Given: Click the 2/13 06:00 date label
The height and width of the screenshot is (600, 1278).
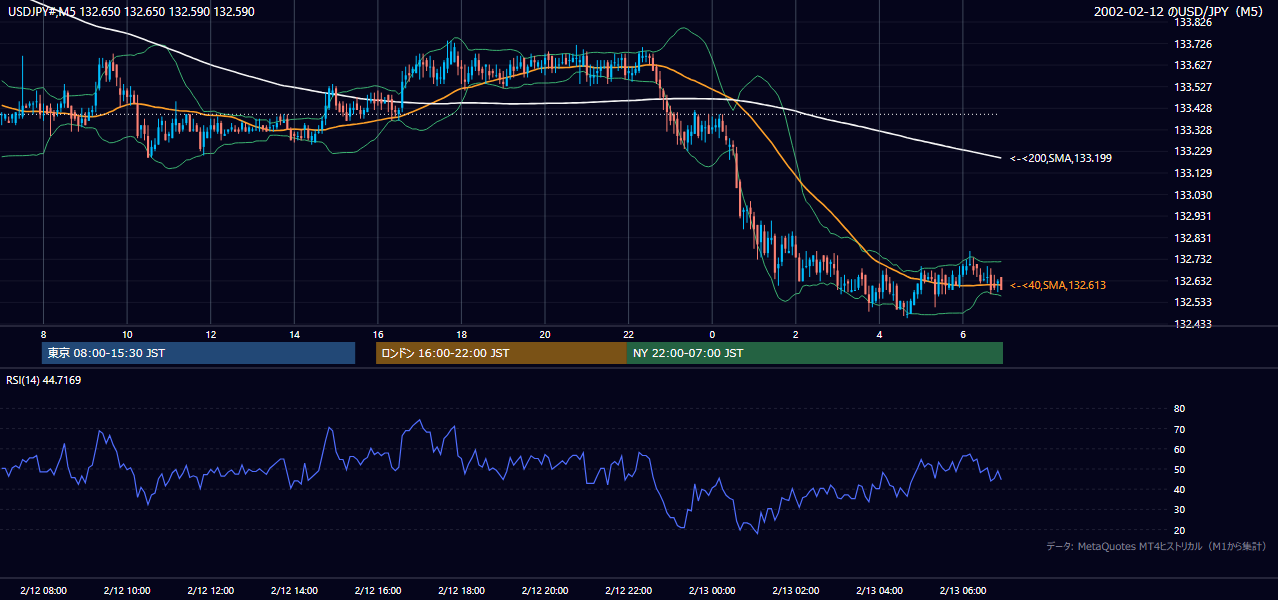Looking at the screenshot, I should (x=962, y=590).
